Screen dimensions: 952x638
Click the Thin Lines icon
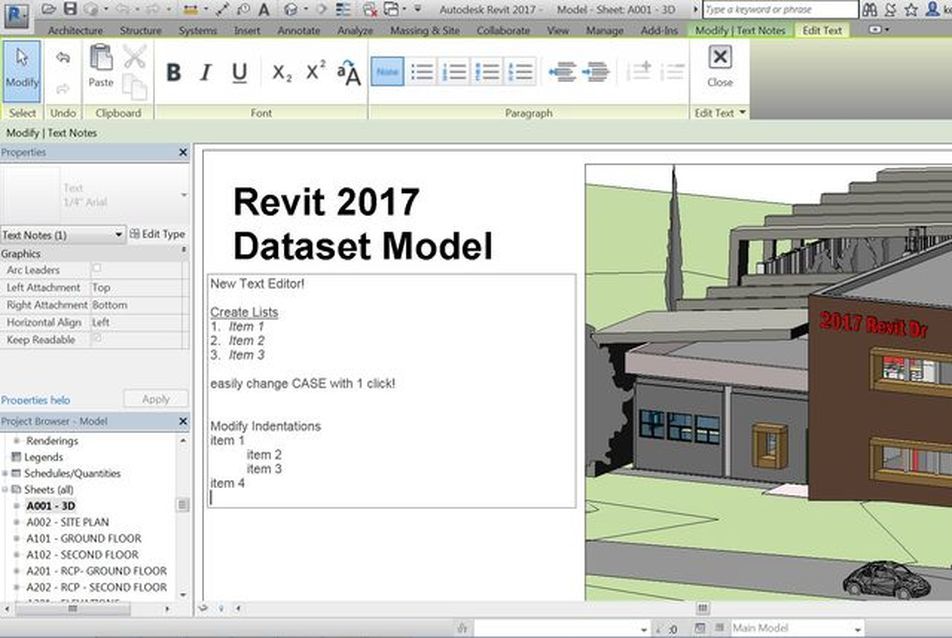(343, 9)
